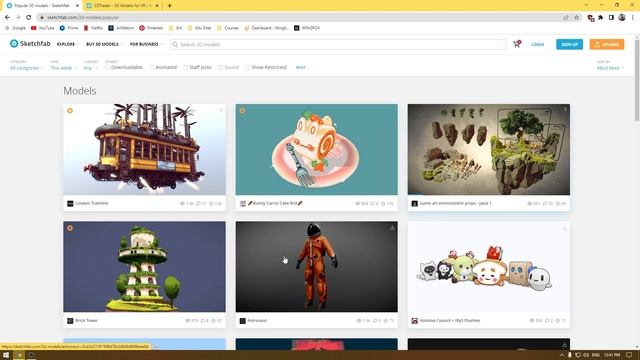Click the red extension icon in toolbar
This screenshot has height=360, width=640.
[x=590, y=18]
